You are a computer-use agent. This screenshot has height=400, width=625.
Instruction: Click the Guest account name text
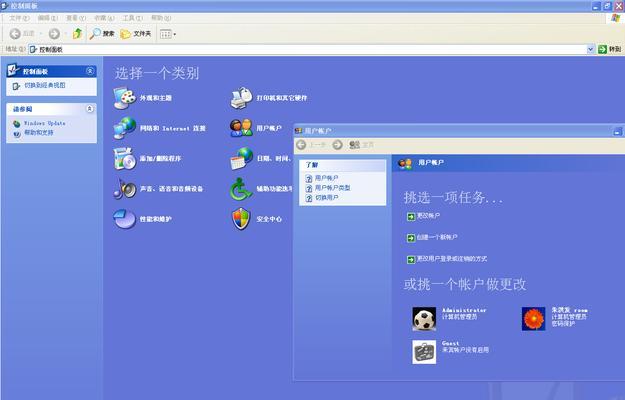(x=450, y=343)
